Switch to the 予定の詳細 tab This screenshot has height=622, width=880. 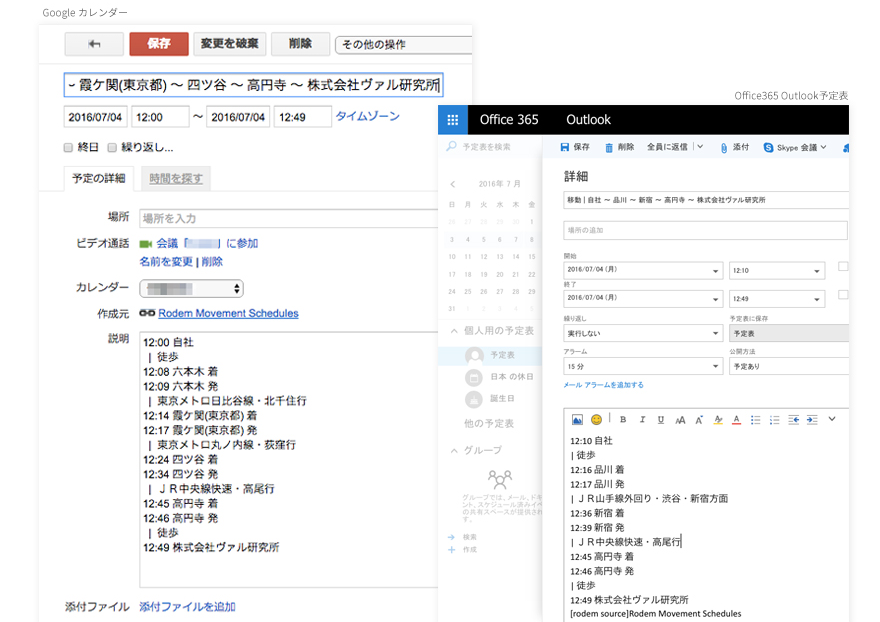pos(99,179)
